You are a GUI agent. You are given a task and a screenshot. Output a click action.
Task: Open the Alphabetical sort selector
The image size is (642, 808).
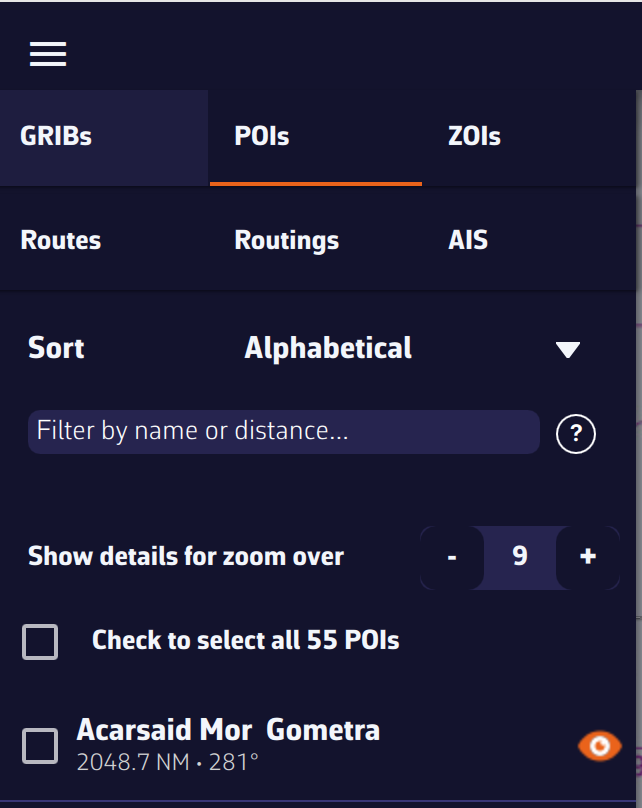tap(328, 348)
